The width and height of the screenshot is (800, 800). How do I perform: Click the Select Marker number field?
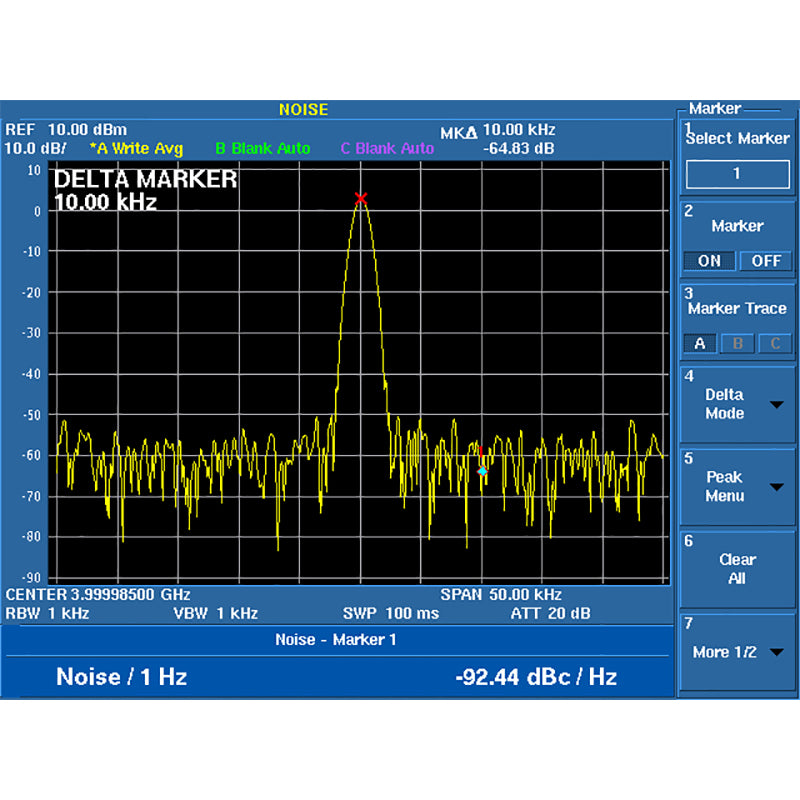tap(736, 174)
